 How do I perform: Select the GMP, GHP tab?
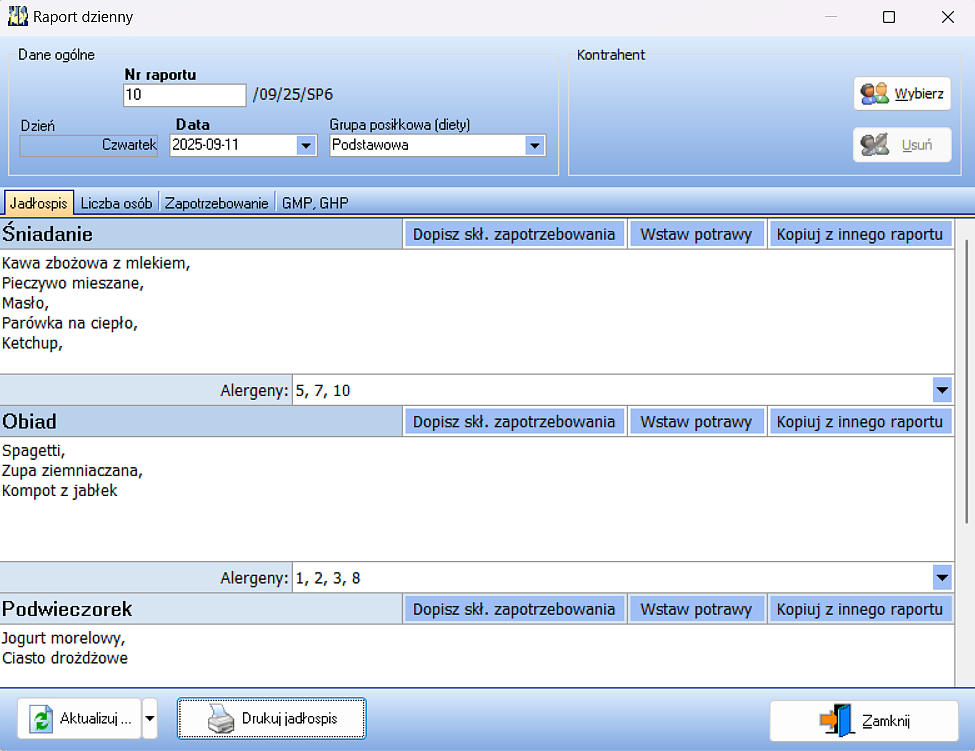pos(315,203)
